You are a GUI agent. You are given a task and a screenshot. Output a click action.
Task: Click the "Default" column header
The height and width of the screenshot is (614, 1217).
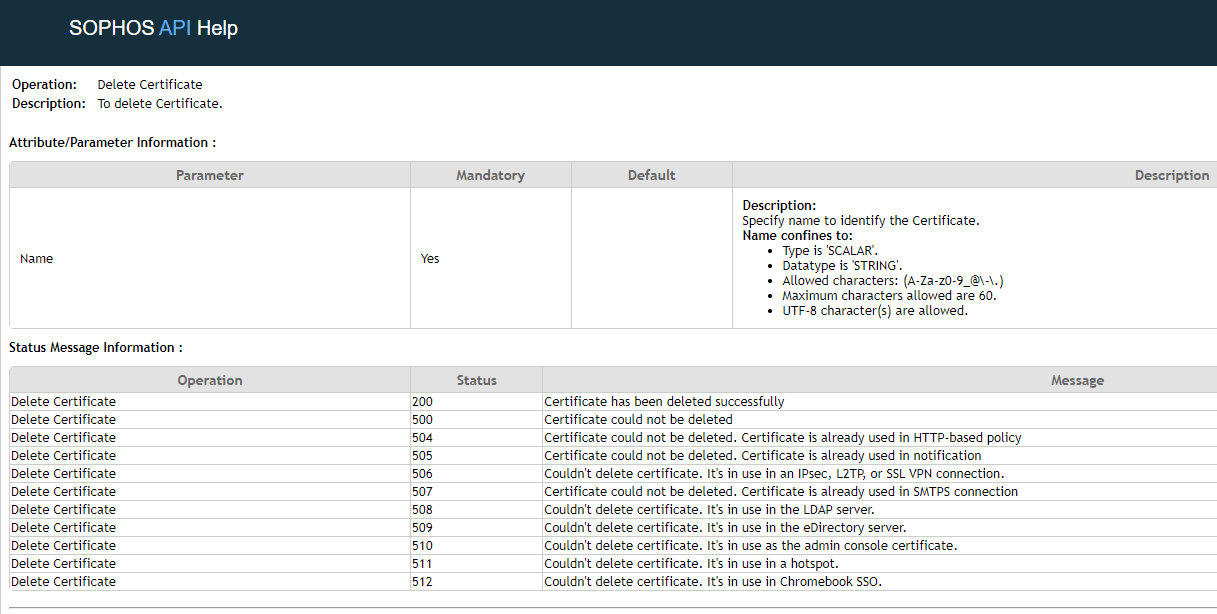tap(652, 175)
